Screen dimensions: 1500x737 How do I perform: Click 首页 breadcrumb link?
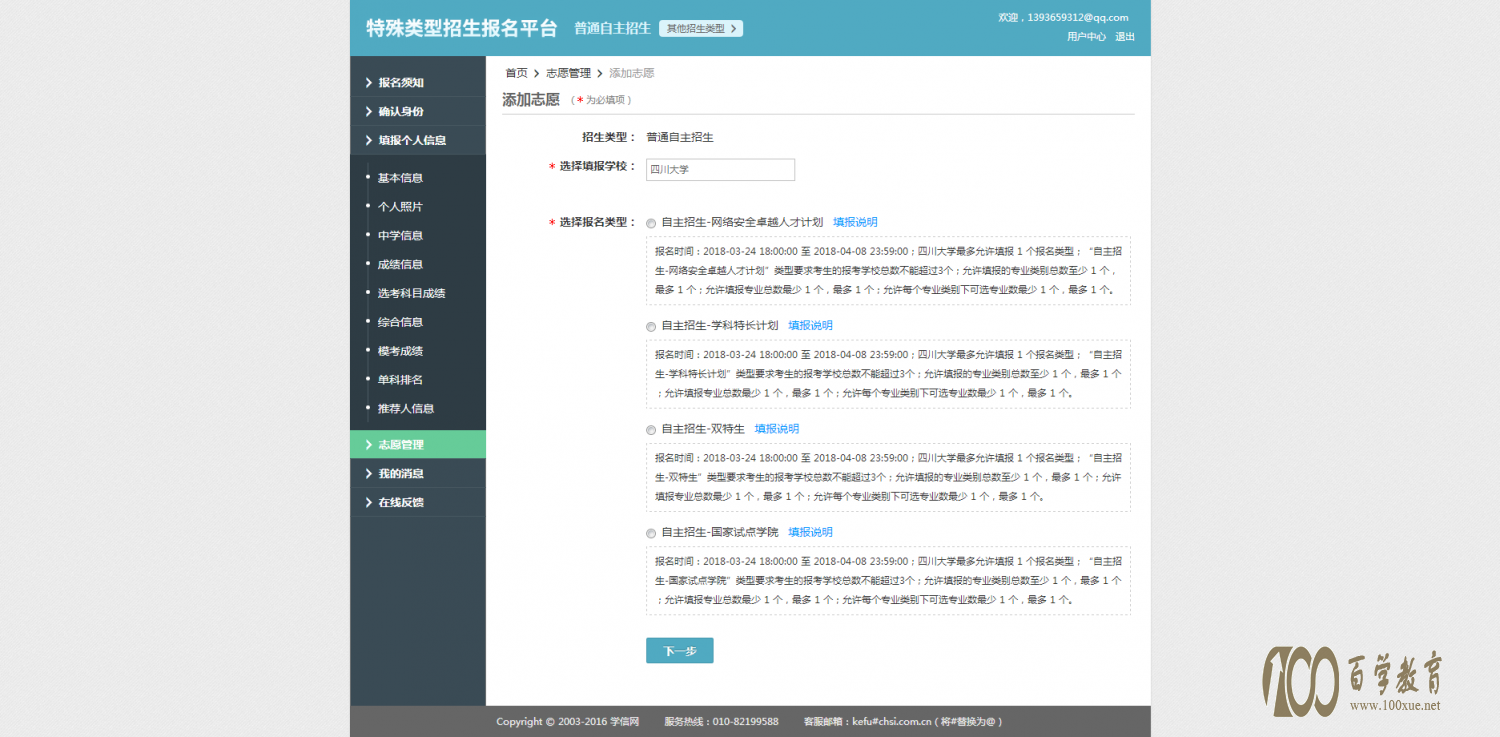click(x=516, y=73)
